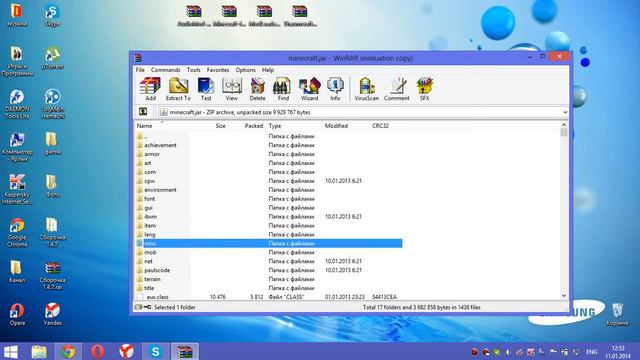The height and width of the screenshot is (360, 640).
Task: Run the Test archive tool
Action: tap(206, 89)
